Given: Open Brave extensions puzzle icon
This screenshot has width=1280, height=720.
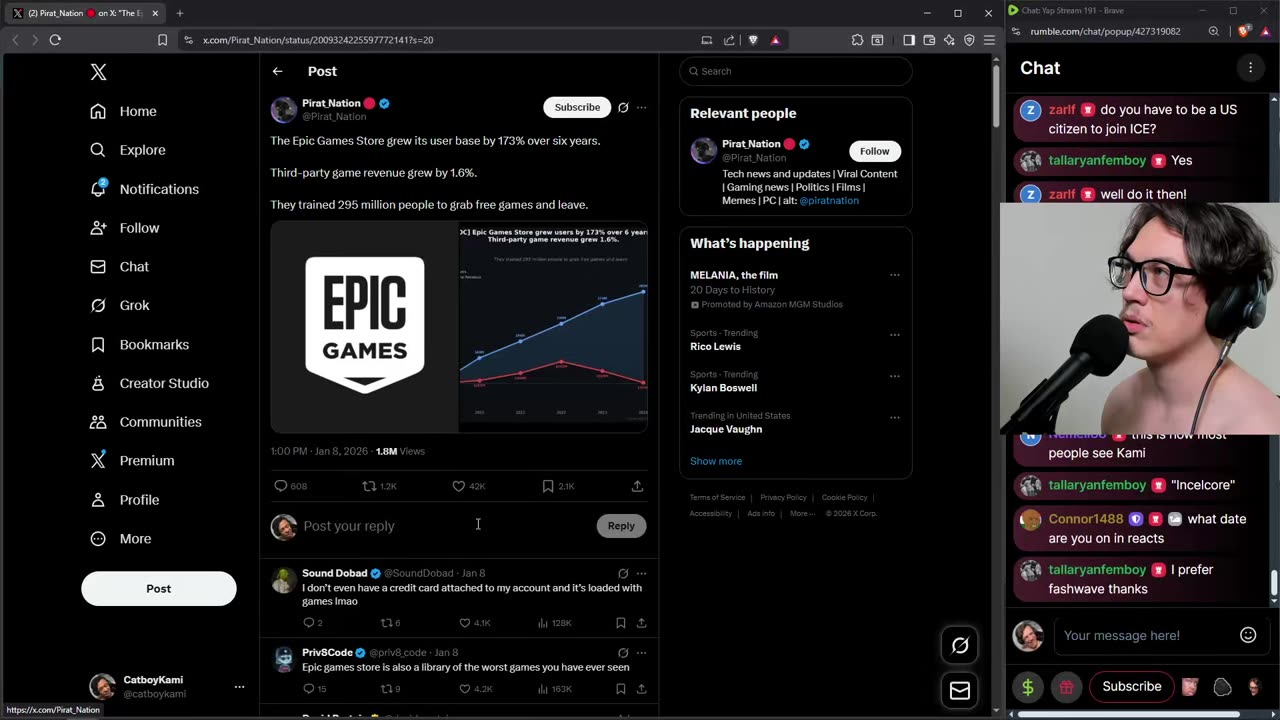Looking at the screenshot, I should (857, 40).
